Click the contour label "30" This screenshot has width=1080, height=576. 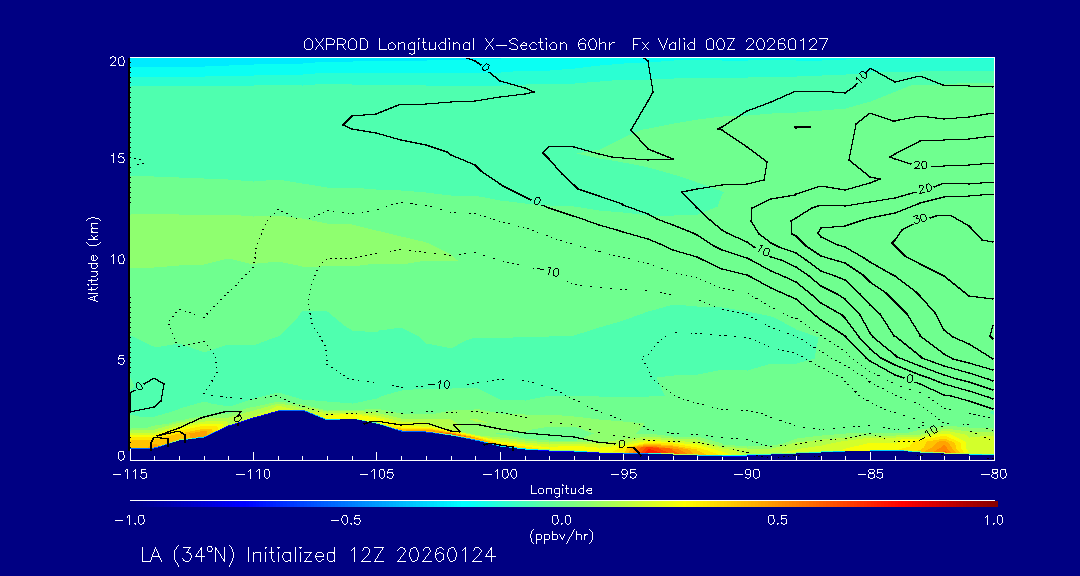pos(920,219)
